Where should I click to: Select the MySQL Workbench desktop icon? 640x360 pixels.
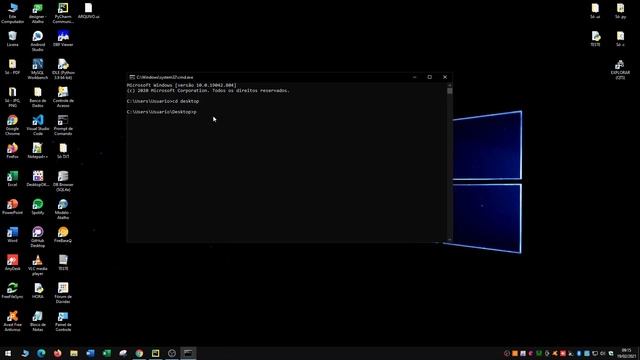(x=38, y=69)
